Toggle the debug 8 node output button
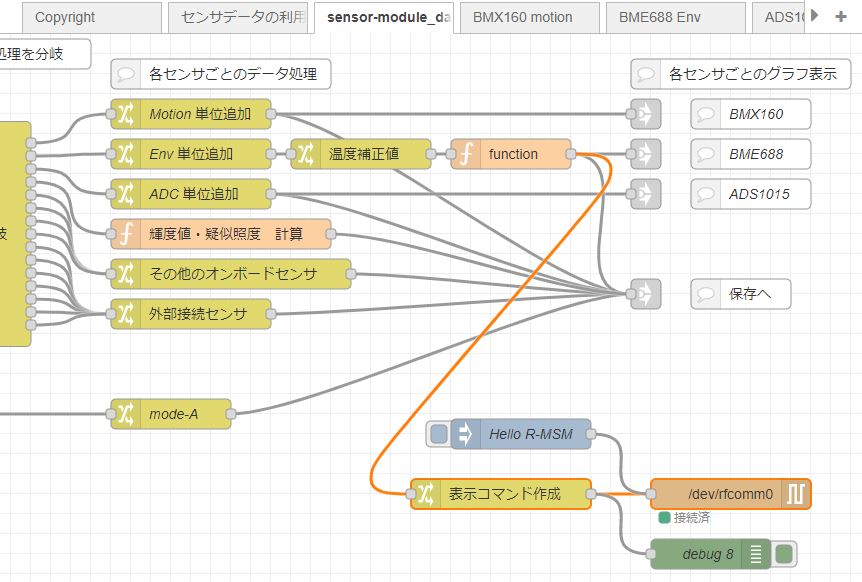The width and height of the screenshot is (862, 582). 785,554
